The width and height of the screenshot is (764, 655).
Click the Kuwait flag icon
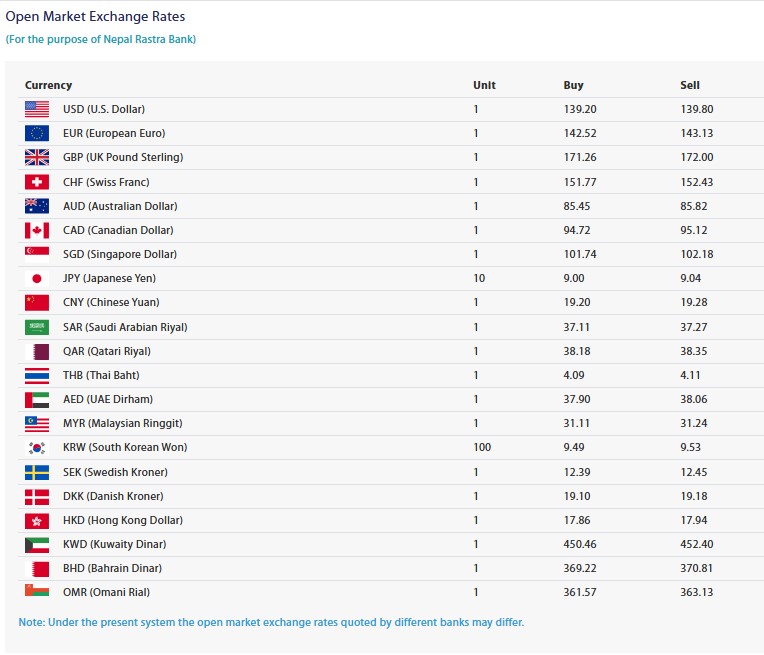coord(36,544)
